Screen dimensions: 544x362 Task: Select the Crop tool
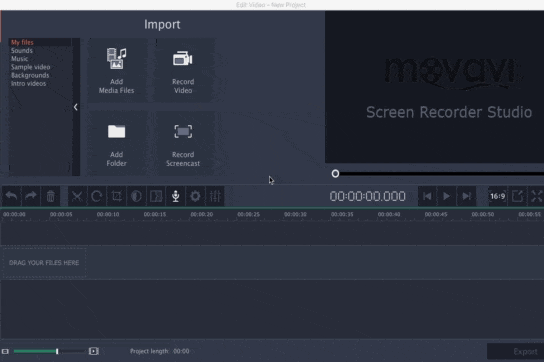pyautogui.click(x=117, y=196)
